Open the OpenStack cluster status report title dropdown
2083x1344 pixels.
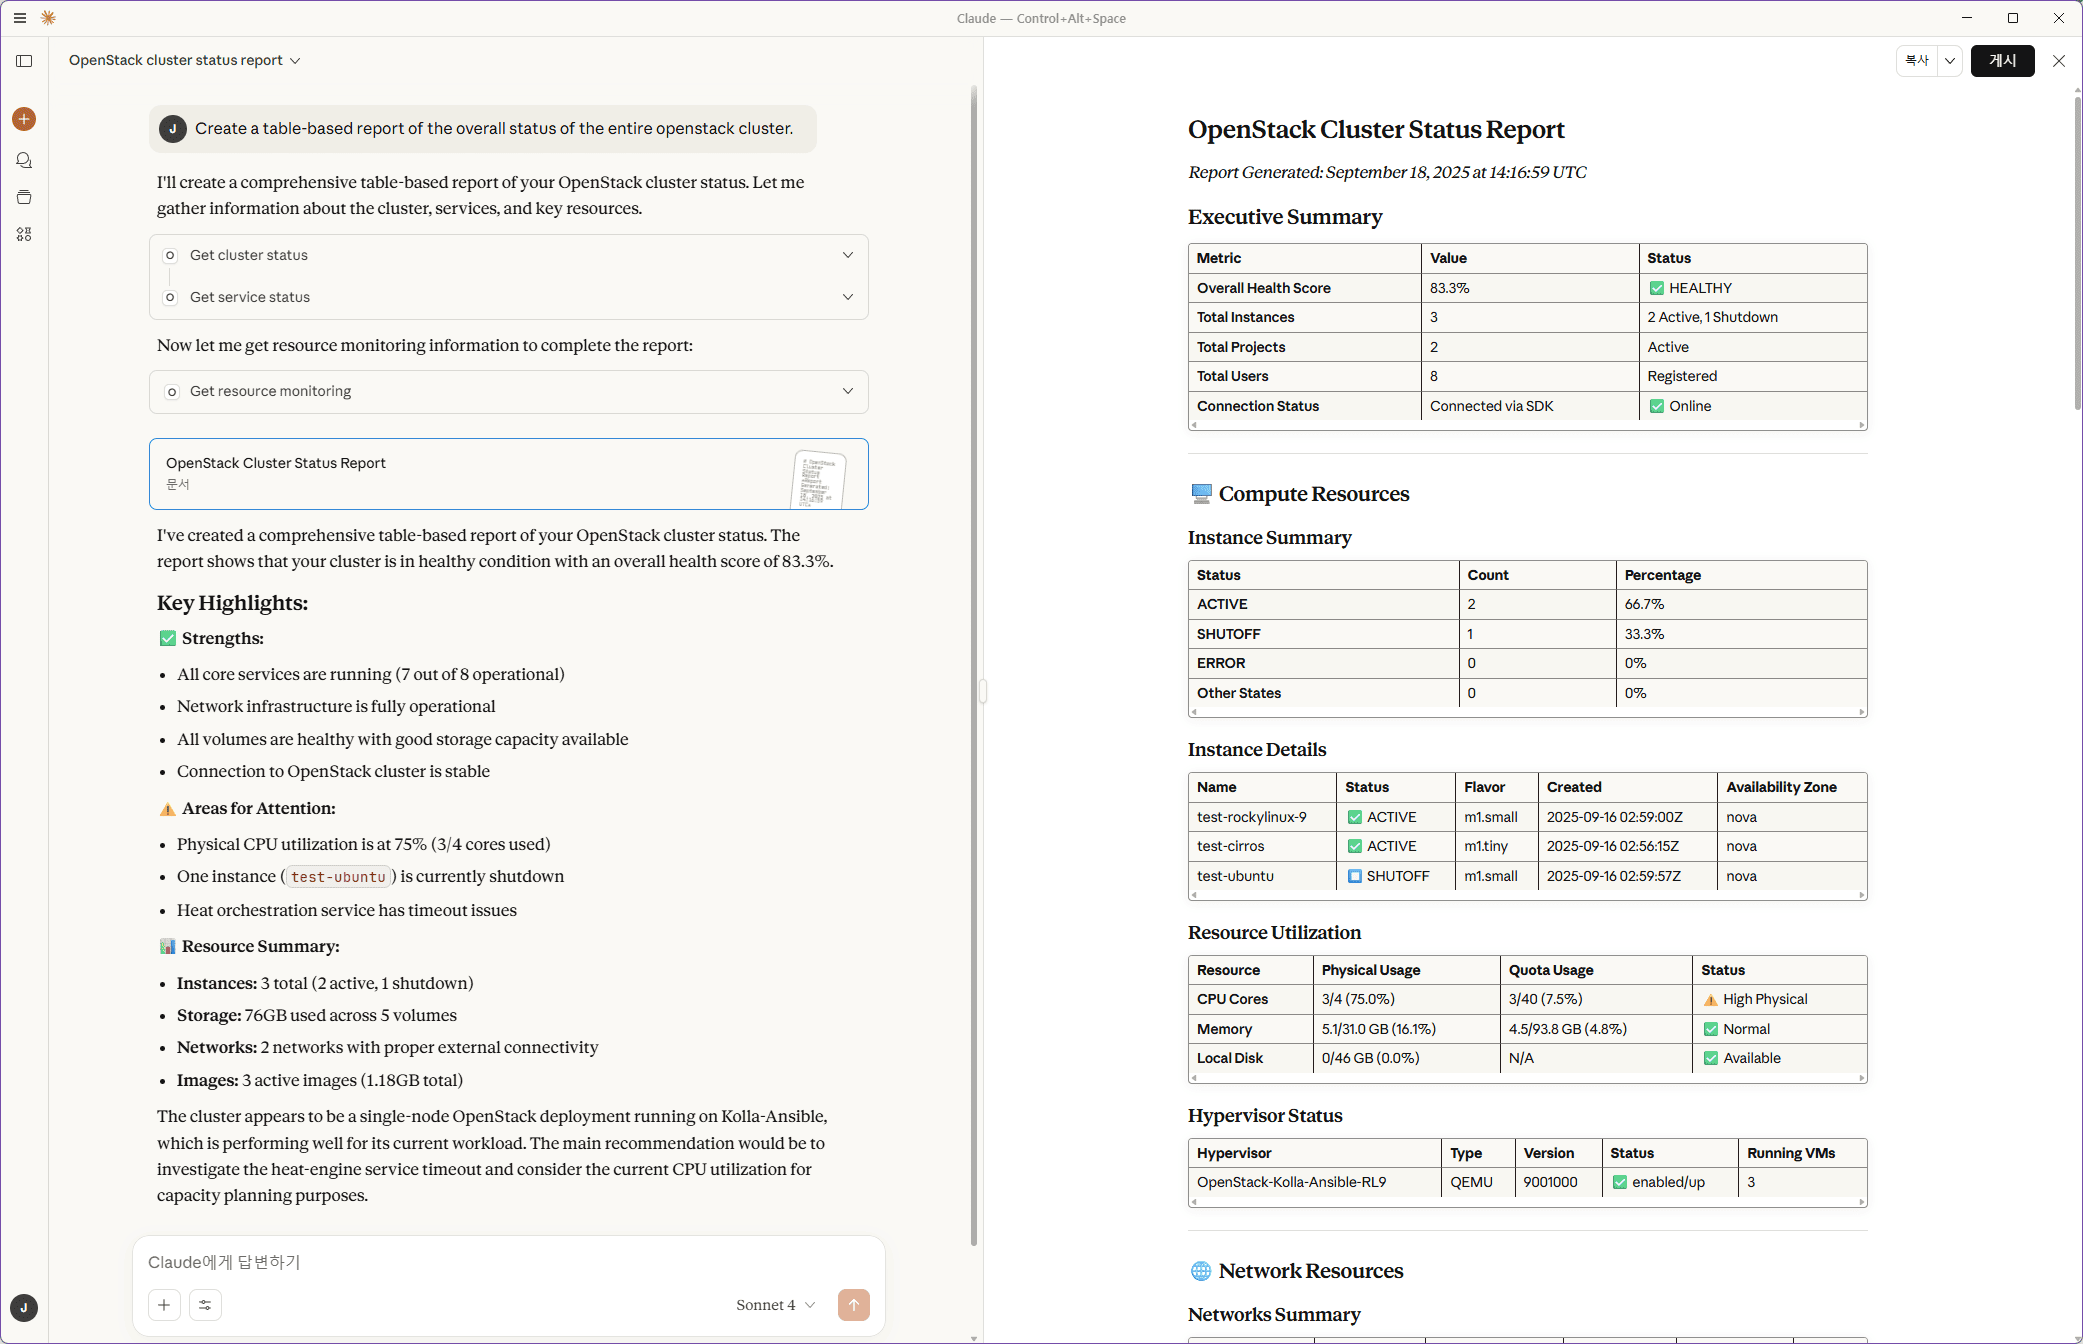[x=185, y=61]
